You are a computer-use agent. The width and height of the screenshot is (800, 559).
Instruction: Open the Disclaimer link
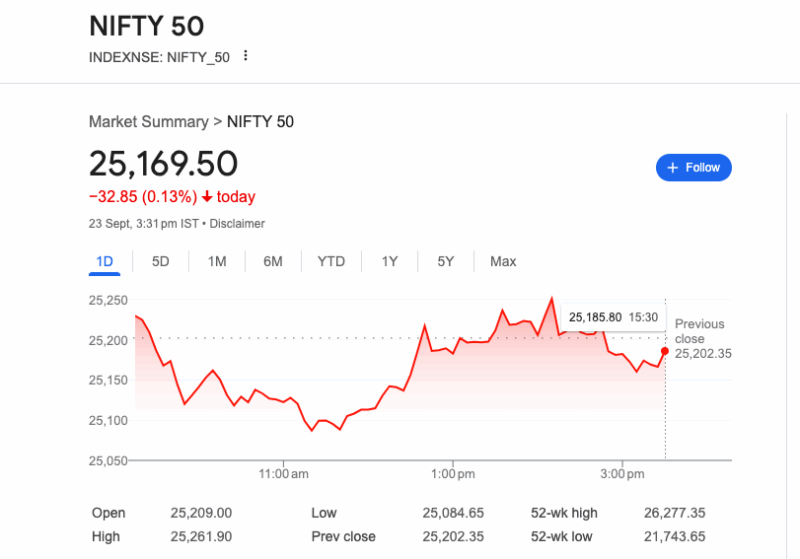pos(237,224)
